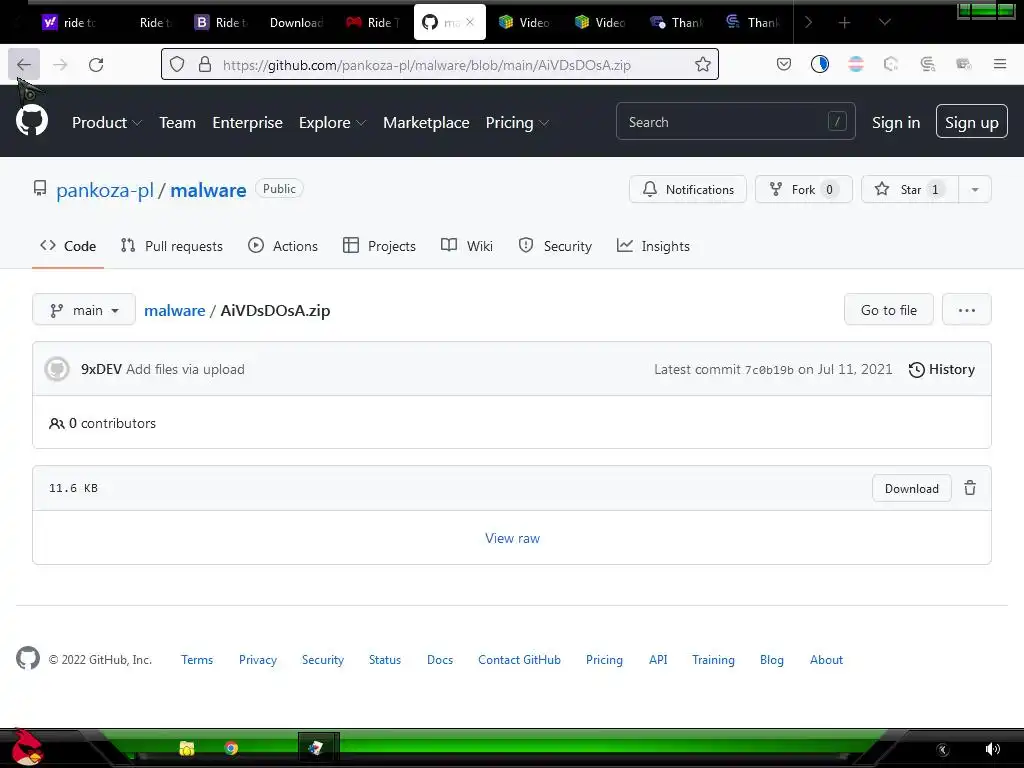Open the Insights tab
Image resolution: width=1024 pixels, height=768 pixels.
coord(653,246)
